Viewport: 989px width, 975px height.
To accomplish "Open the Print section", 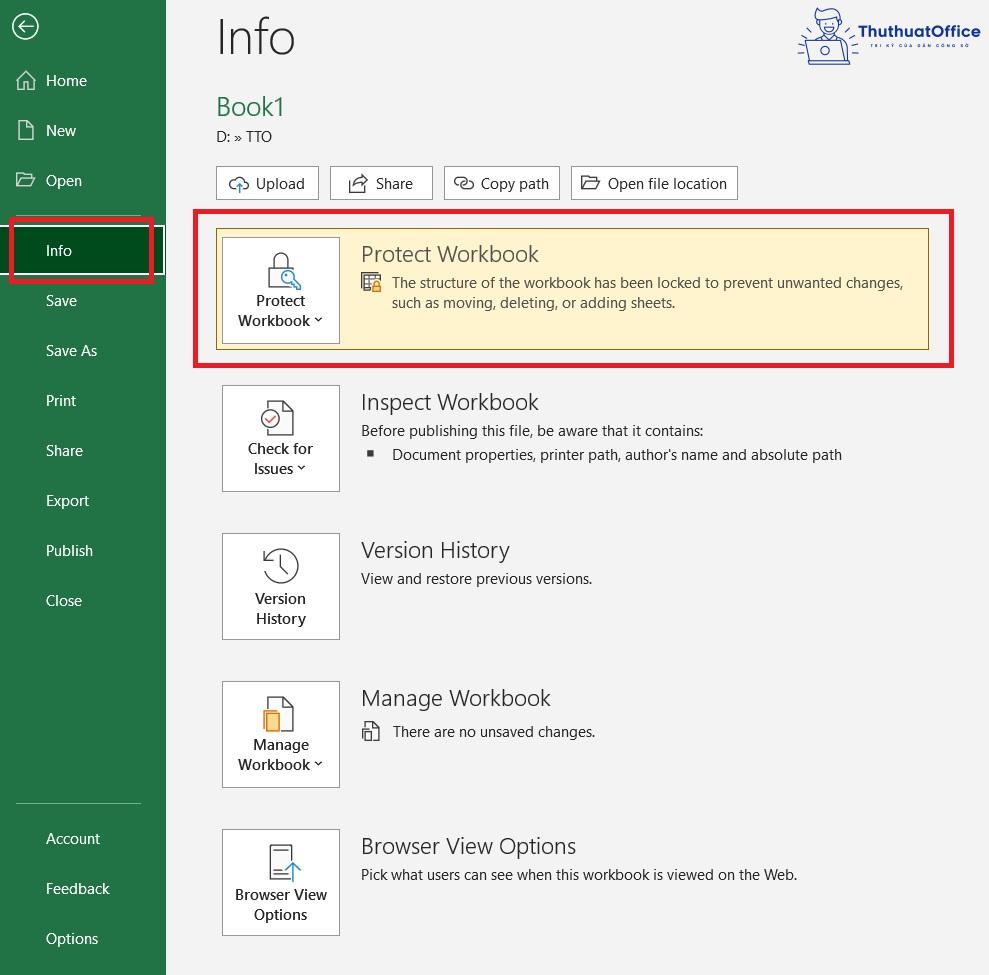I will 61,400.
